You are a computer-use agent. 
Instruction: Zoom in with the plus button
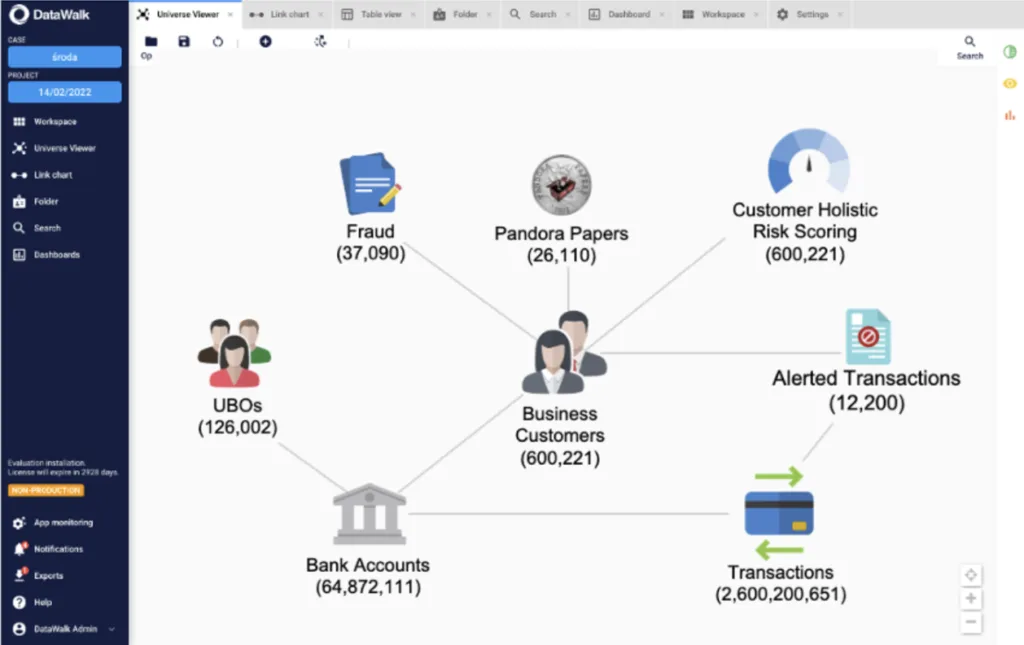pyautogui.click(x=970, y=599)
